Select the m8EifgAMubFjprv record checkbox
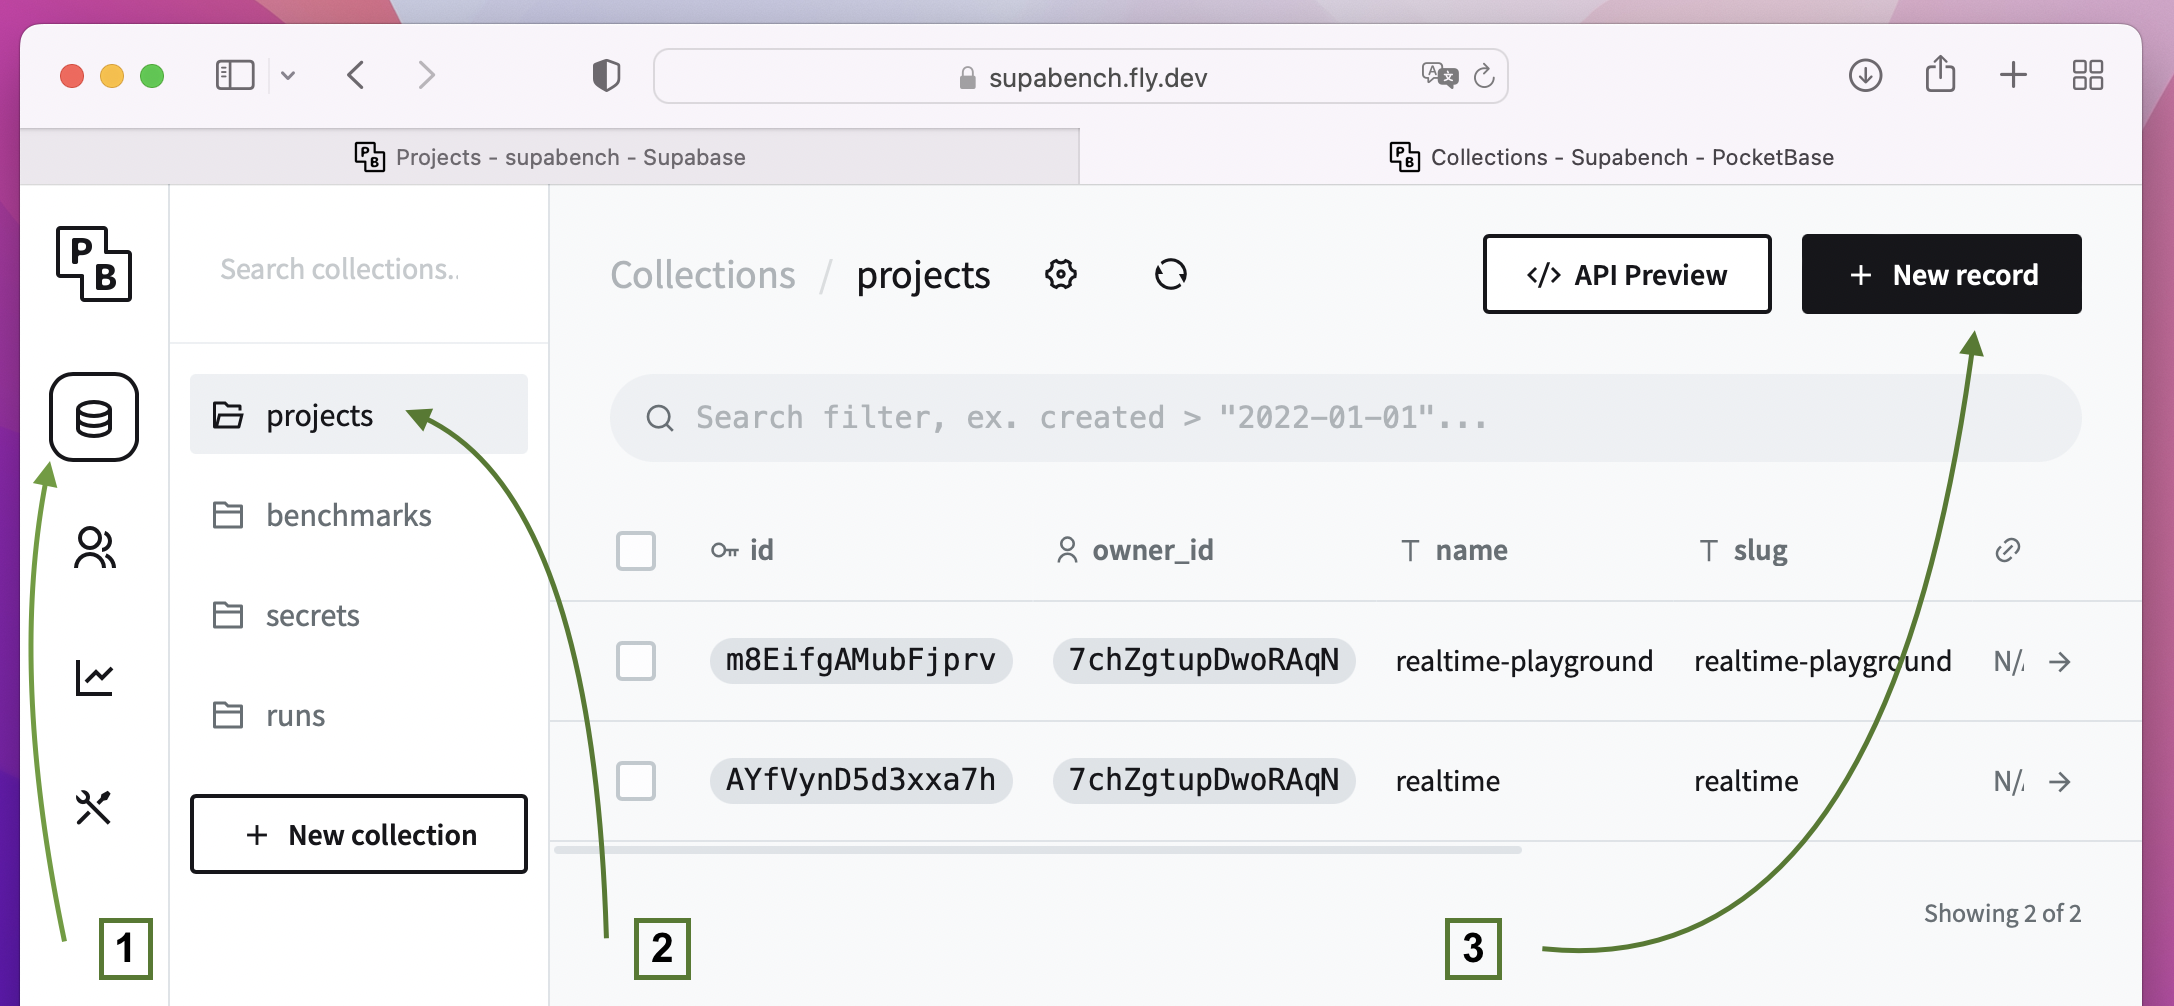Image resolution: width=2174 pixels, height=1006 pixels. click(x=636, y=661)
